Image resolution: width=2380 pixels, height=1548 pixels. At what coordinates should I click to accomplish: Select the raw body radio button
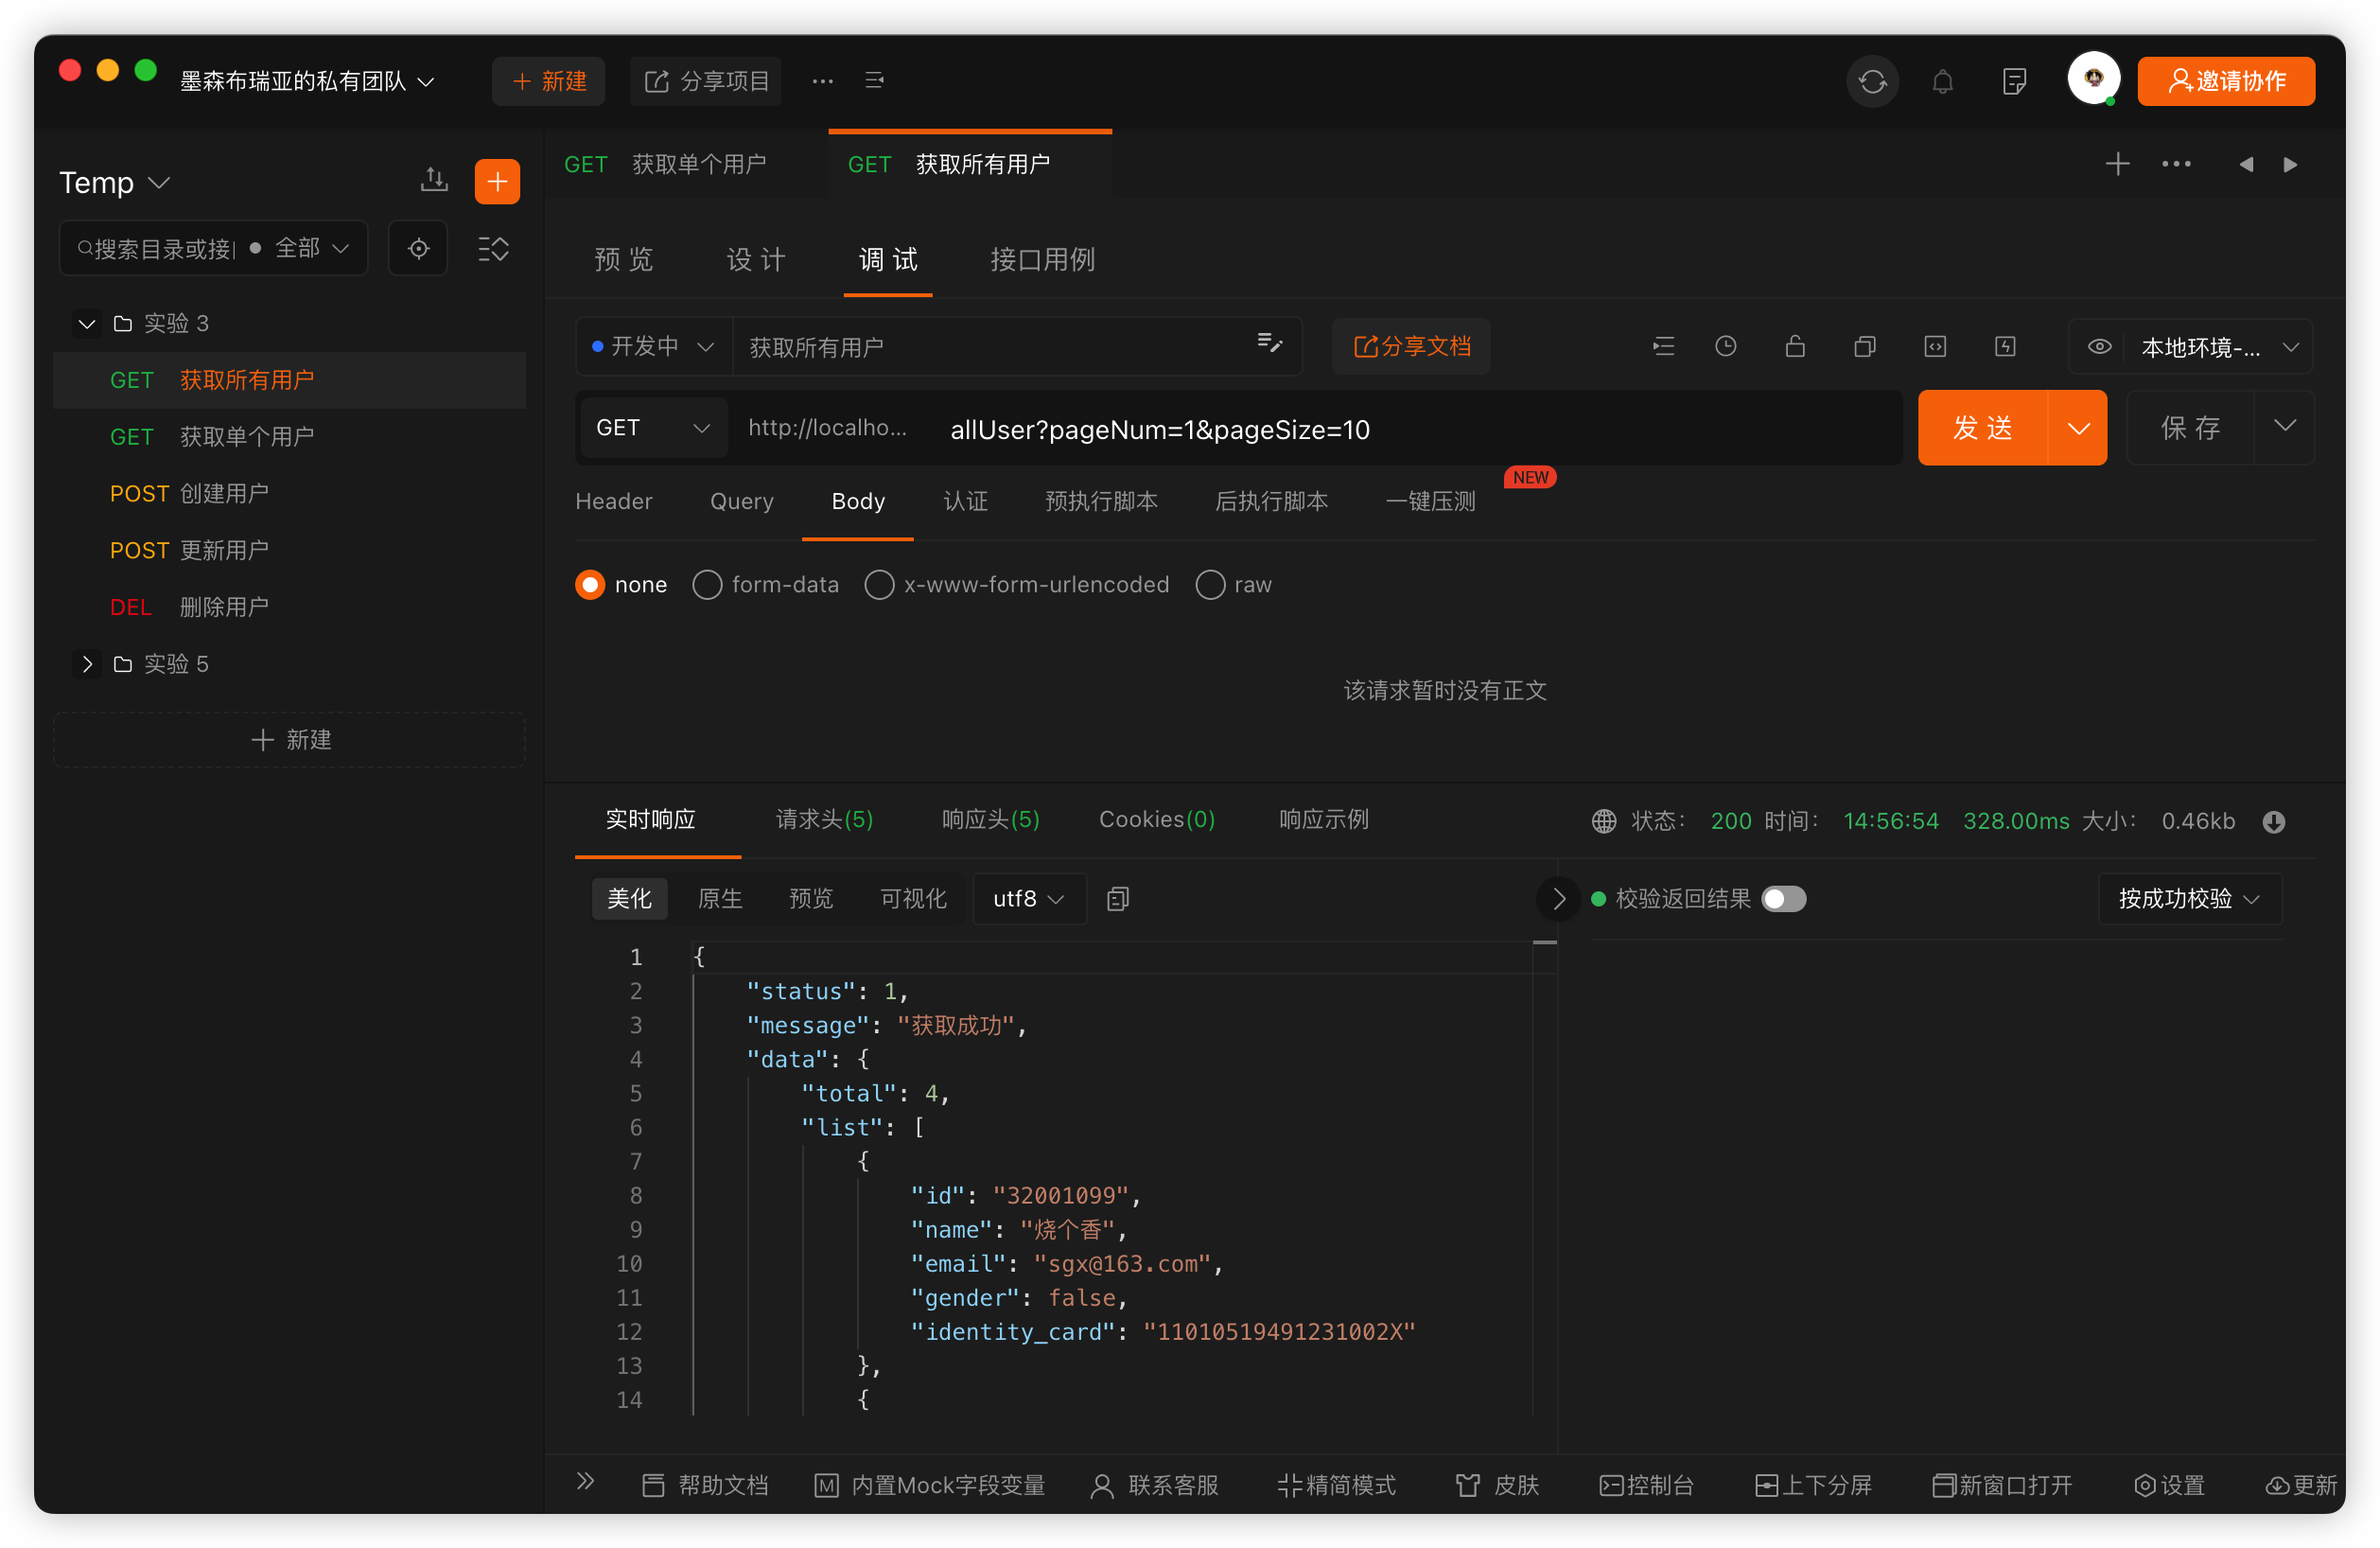coord(1210,584)
